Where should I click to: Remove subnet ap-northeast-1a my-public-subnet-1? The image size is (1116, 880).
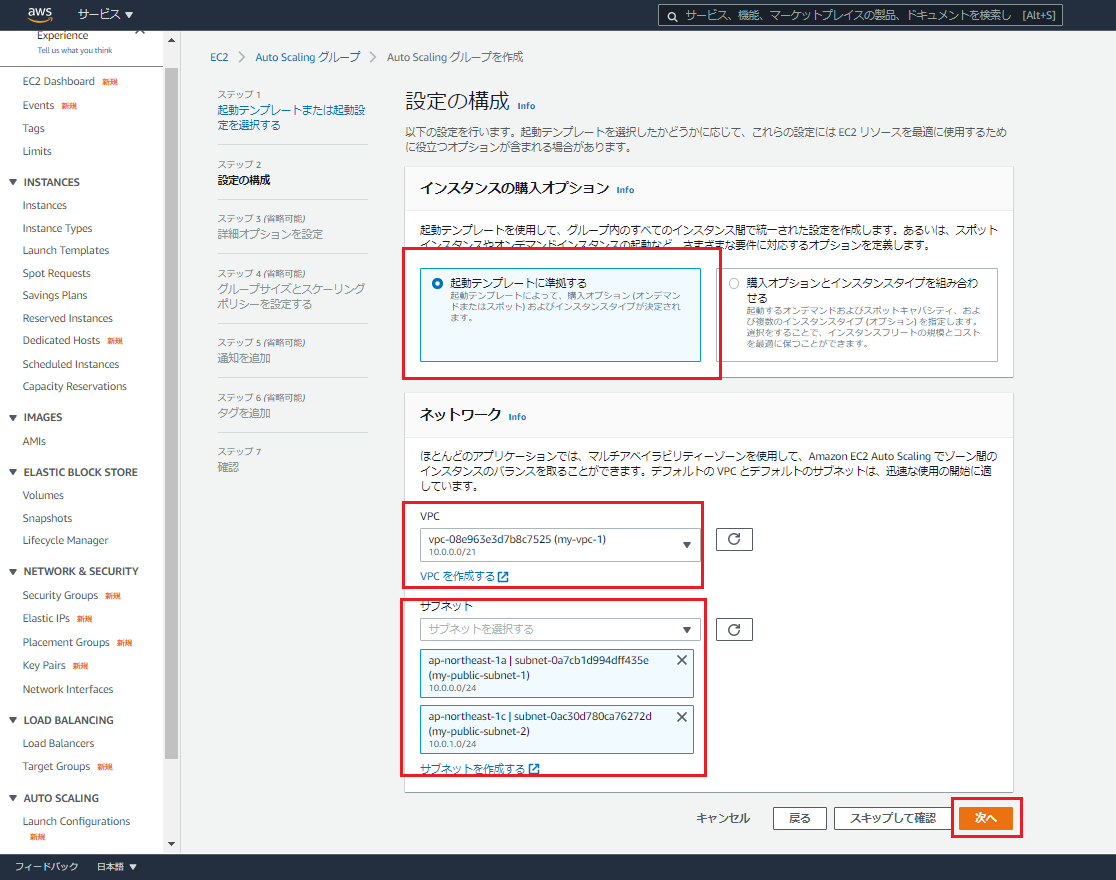click(x=681, y=660)
